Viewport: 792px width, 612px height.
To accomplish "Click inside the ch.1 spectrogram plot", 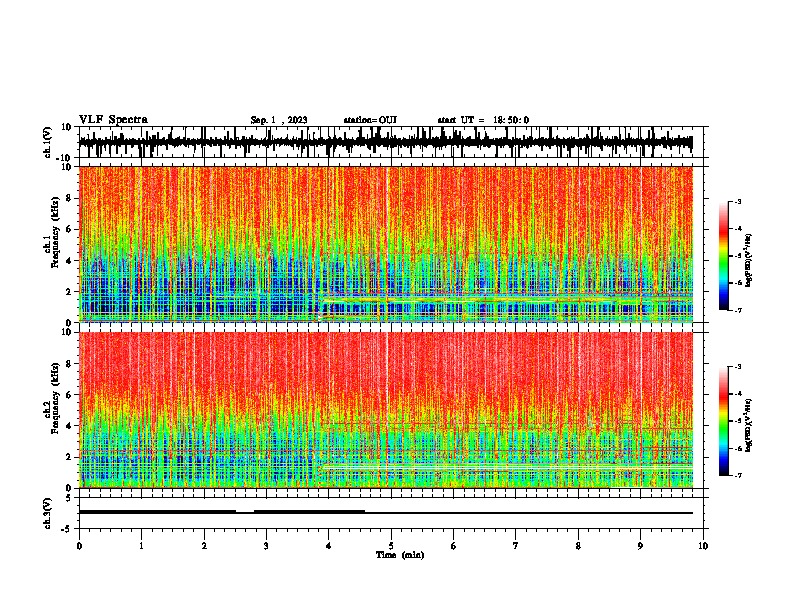I will [386, 244].
